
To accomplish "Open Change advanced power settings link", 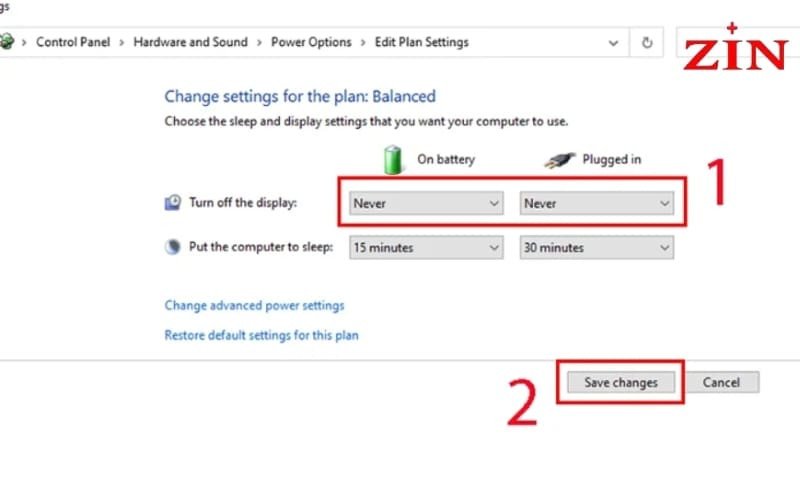I will (254, 305).
